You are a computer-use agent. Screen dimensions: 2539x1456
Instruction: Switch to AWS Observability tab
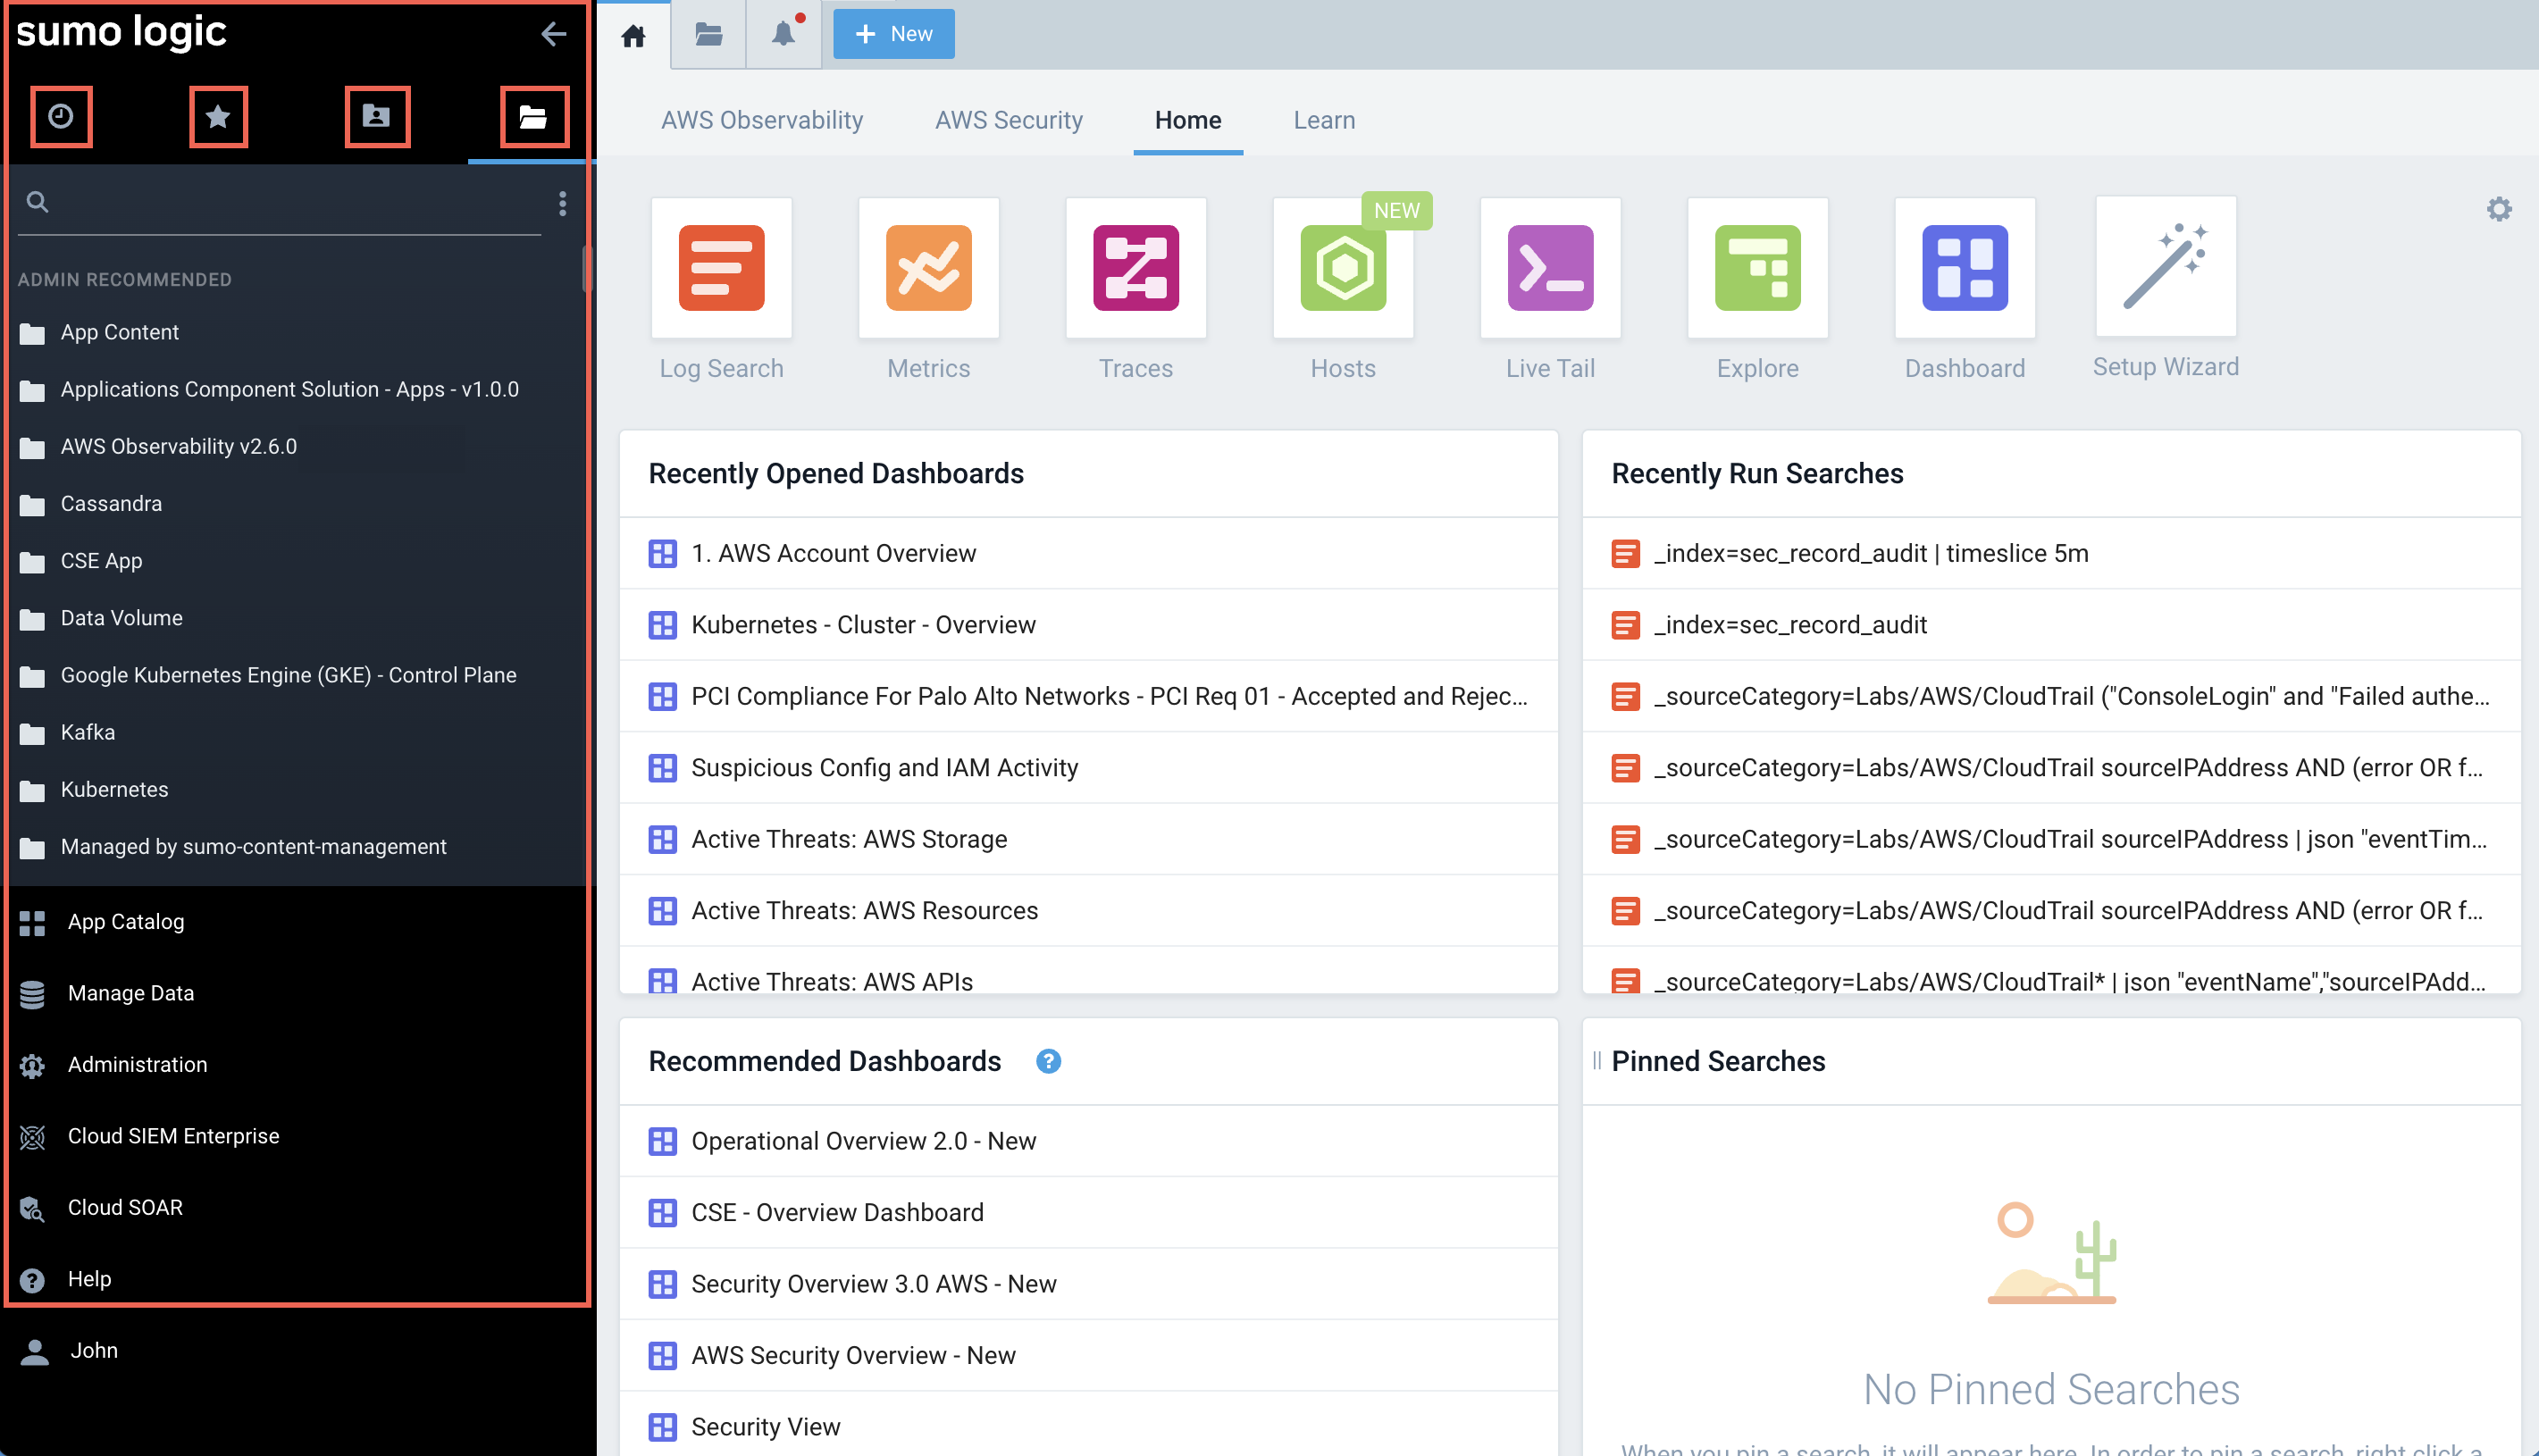tap(761, 120)
